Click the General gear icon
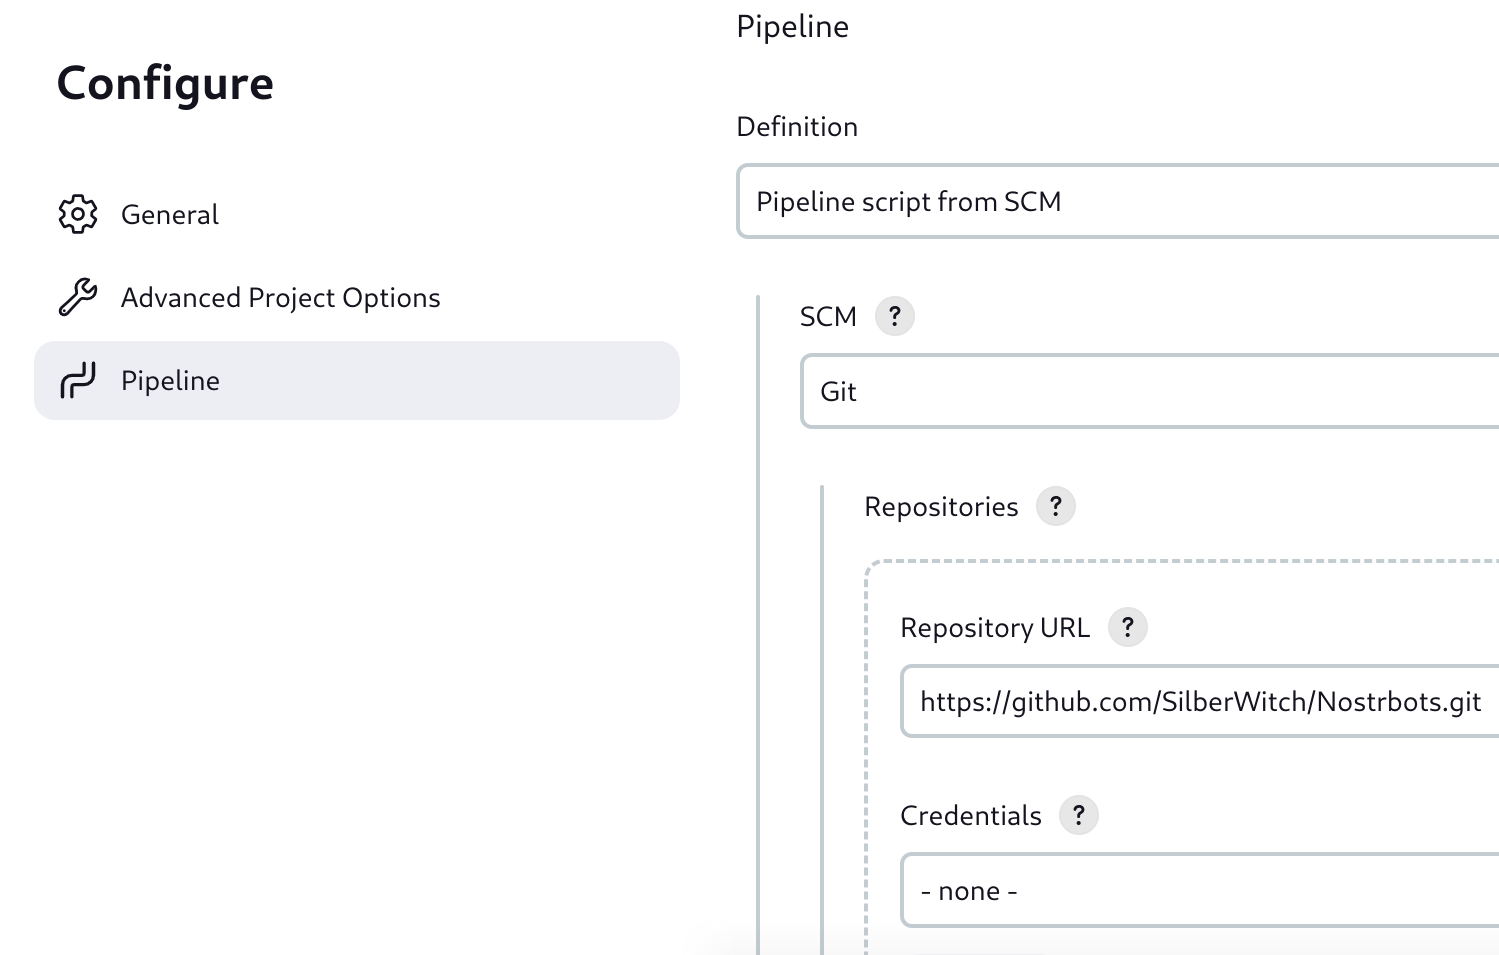The image size is (1499, 955). point(78,214)
